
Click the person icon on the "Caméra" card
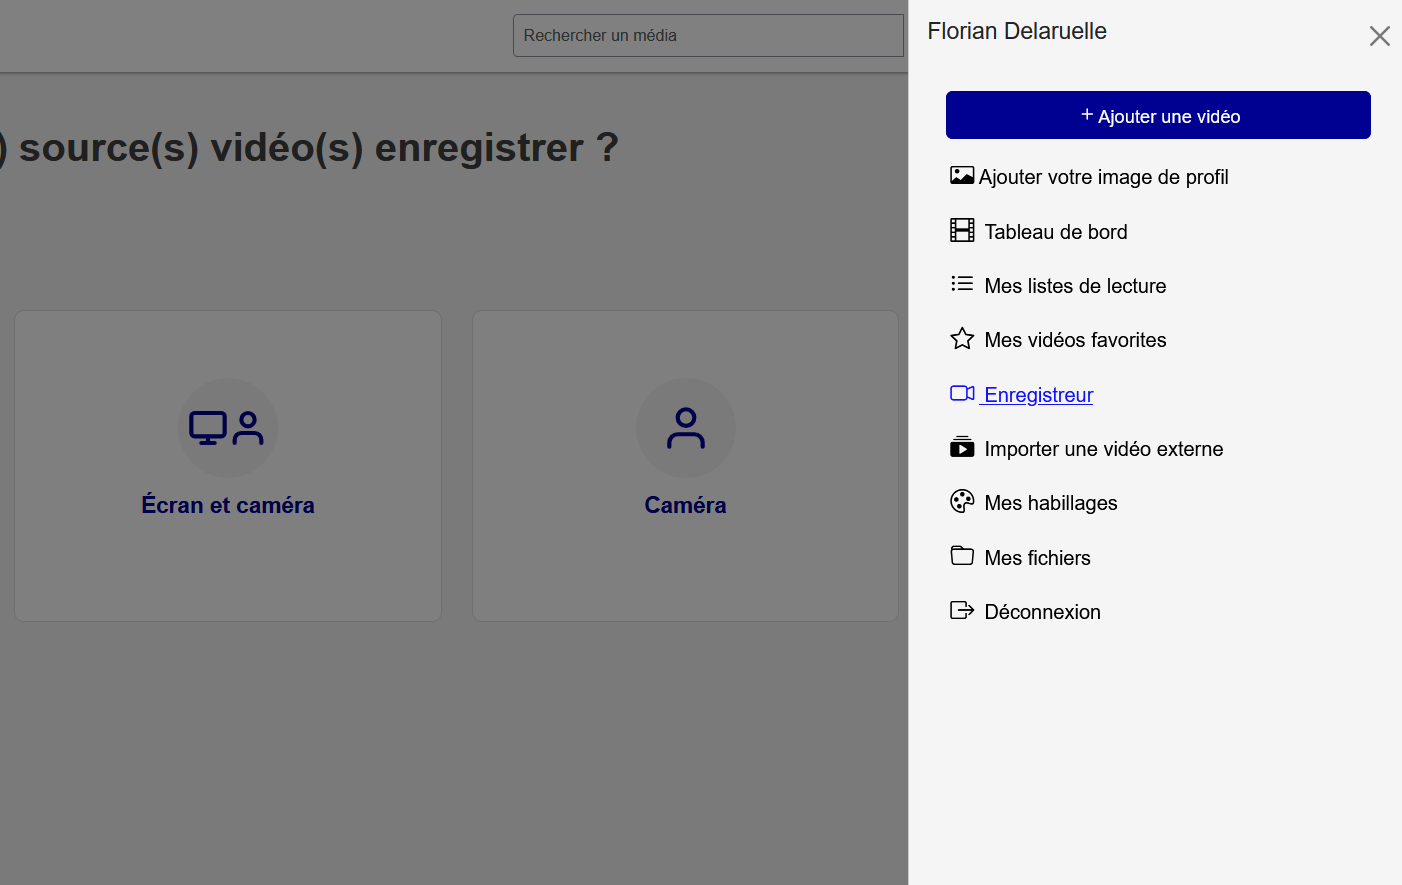tap(685, 428)
